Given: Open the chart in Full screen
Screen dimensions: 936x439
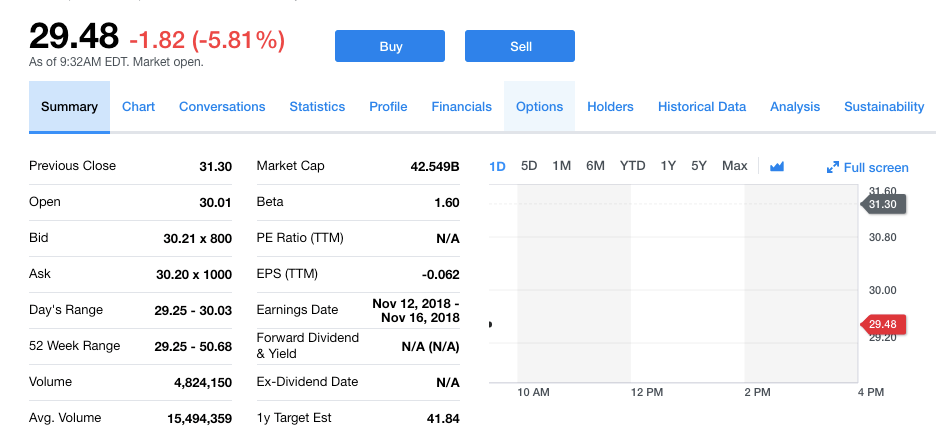Looking at the screenshot, I should click(x=868, y=167).
